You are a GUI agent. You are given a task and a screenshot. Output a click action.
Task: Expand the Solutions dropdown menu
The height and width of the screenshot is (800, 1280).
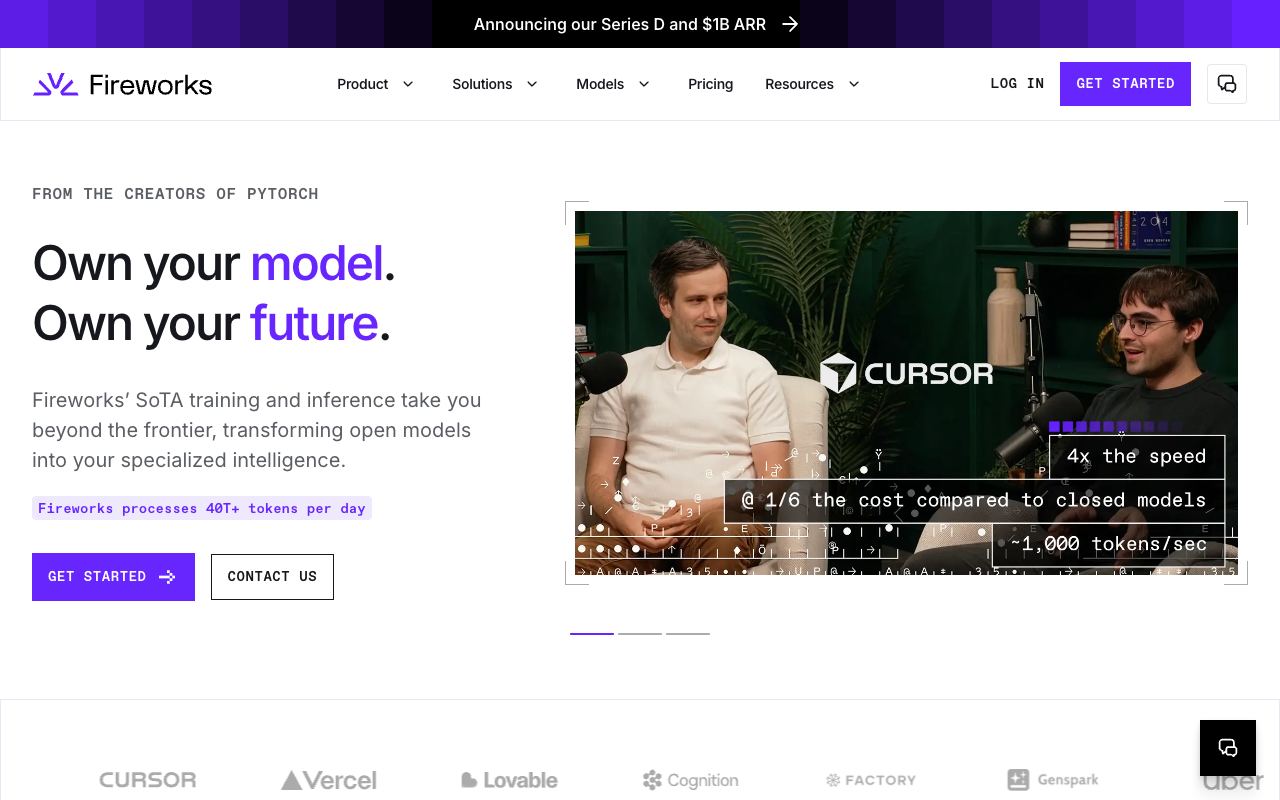click(495, 84)
